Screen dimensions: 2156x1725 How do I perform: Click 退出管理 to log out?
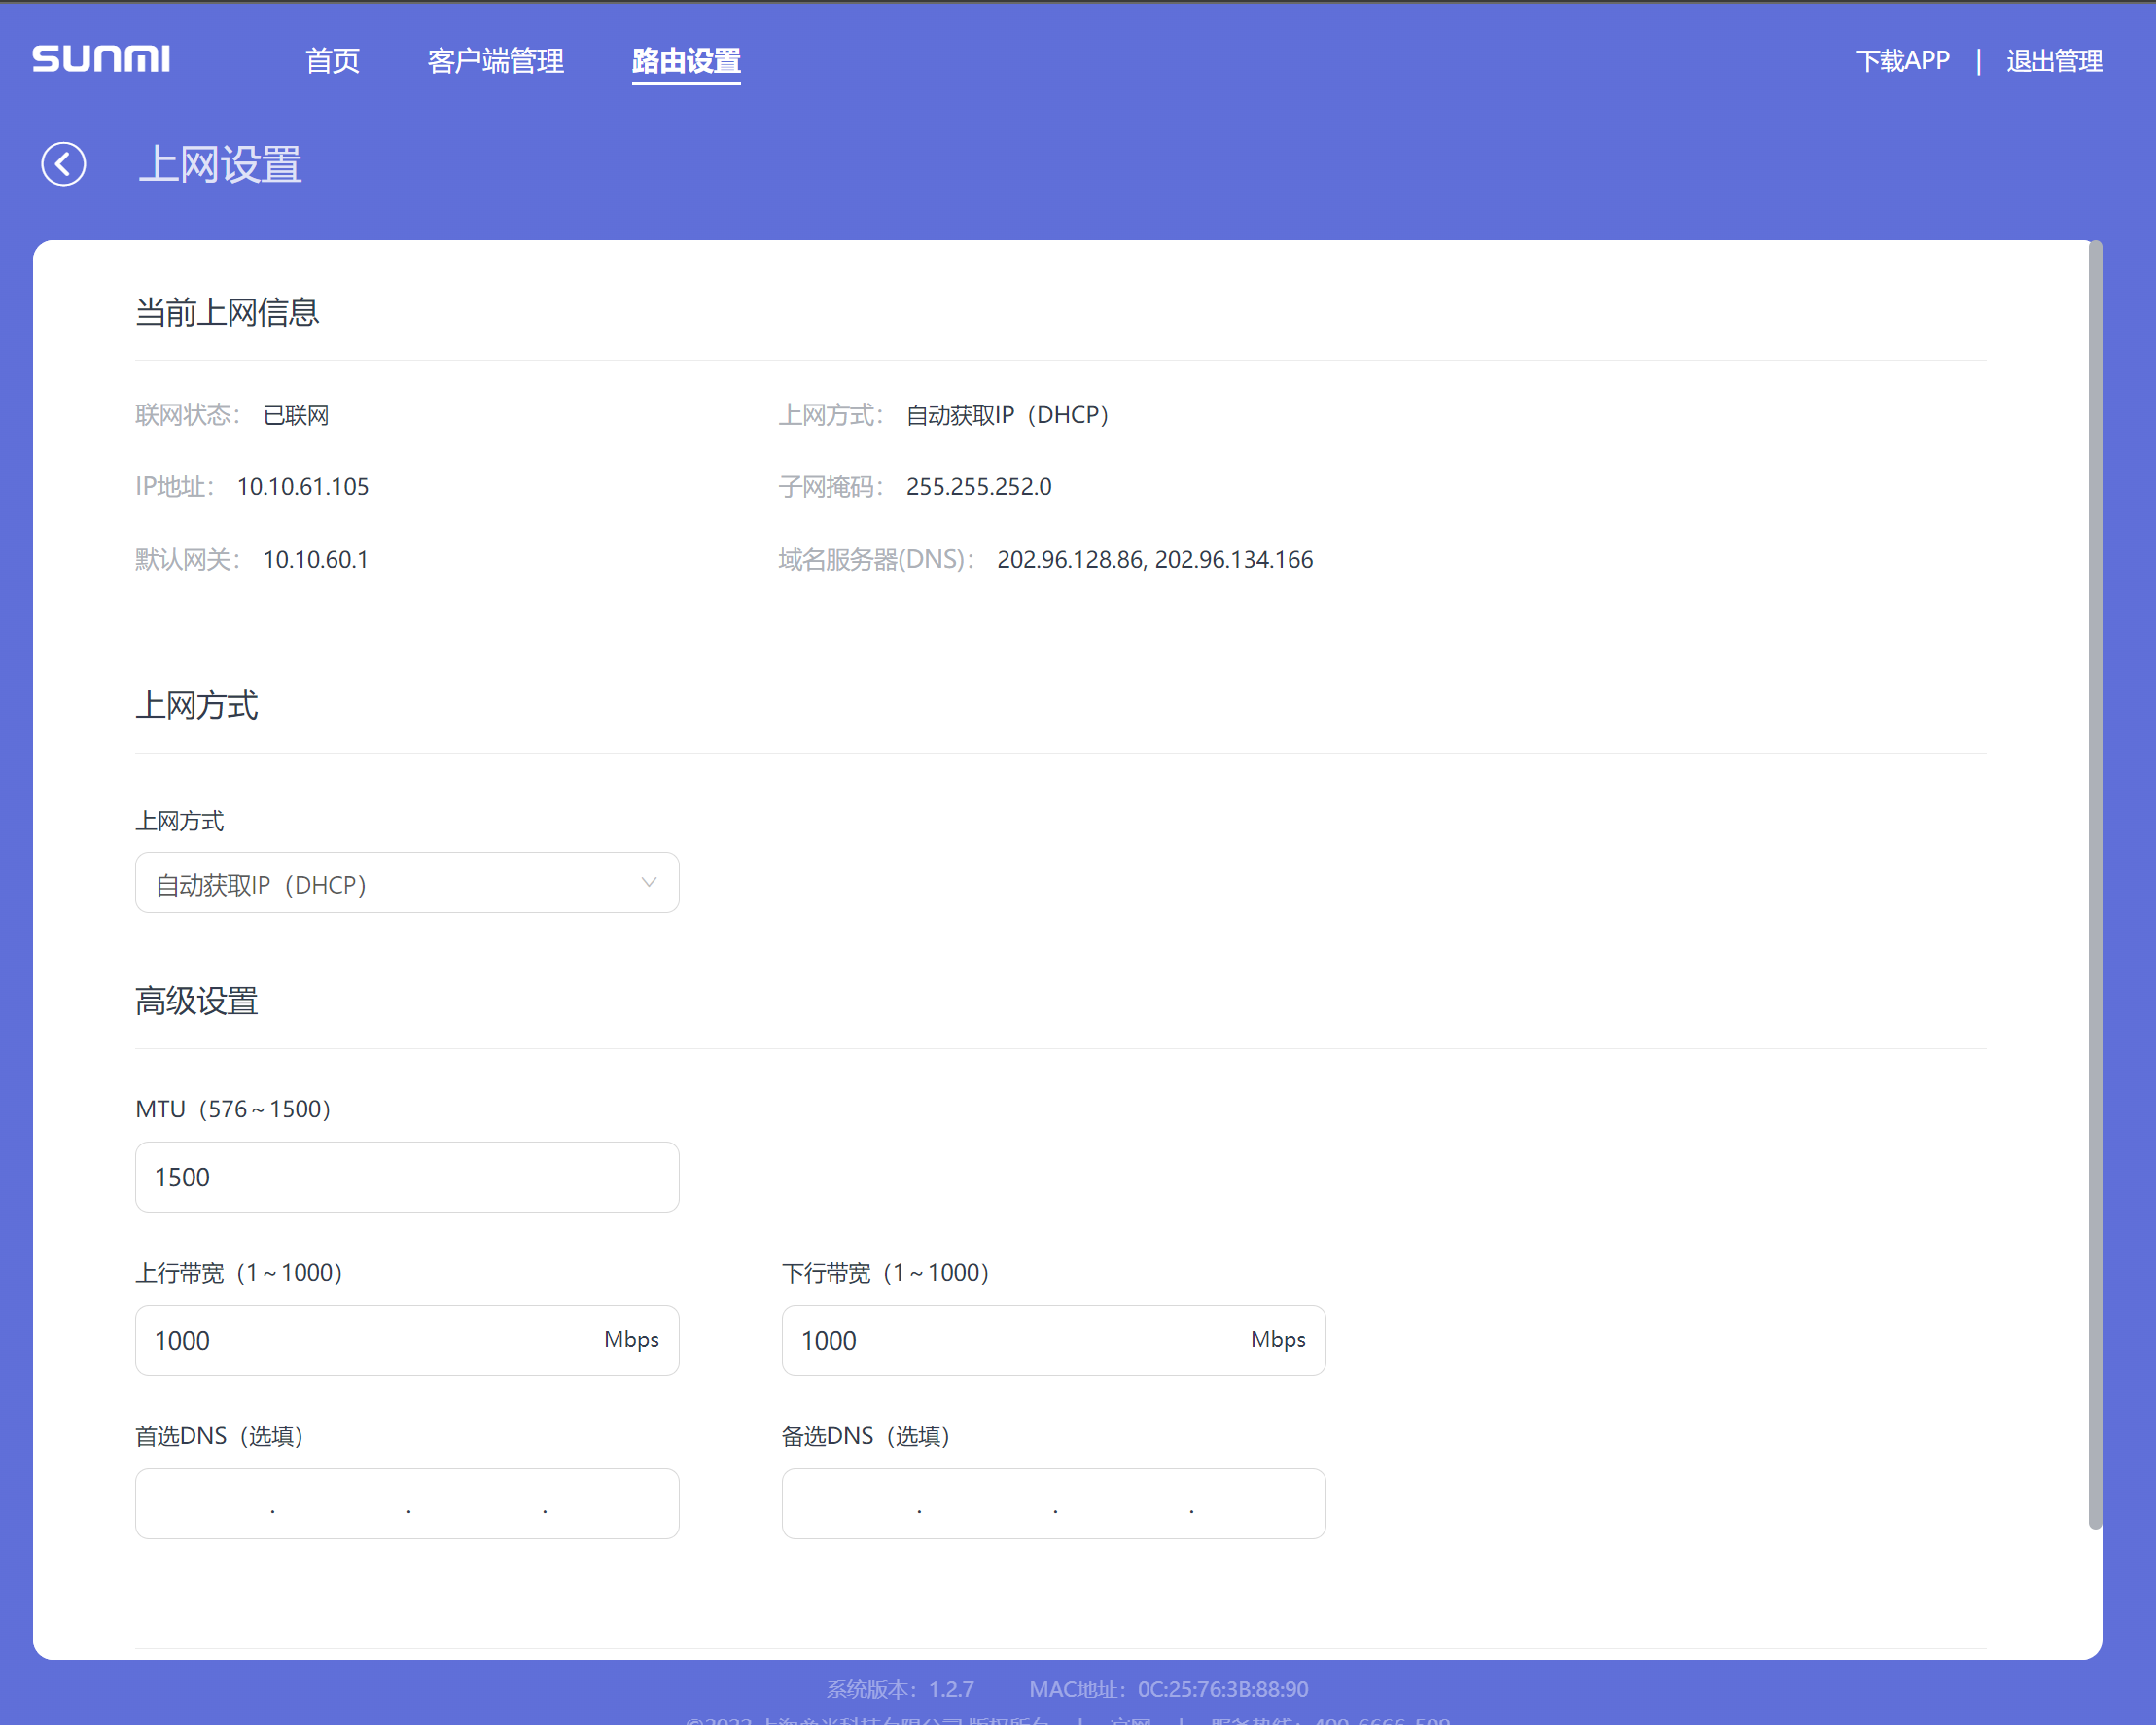pos(2054,61)
